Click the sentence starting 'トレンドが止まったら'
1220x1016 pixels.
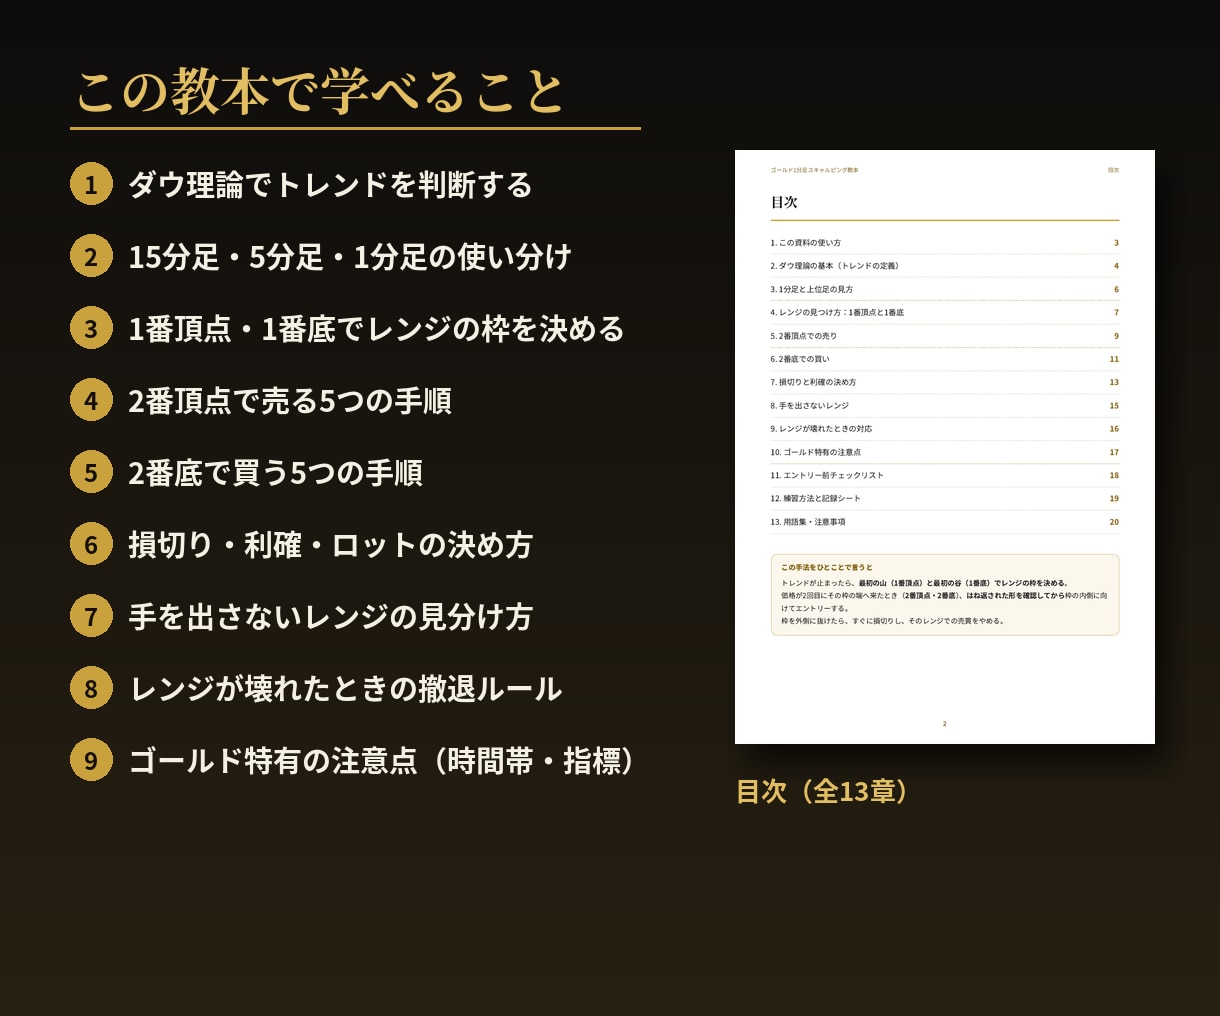(925, 583)
